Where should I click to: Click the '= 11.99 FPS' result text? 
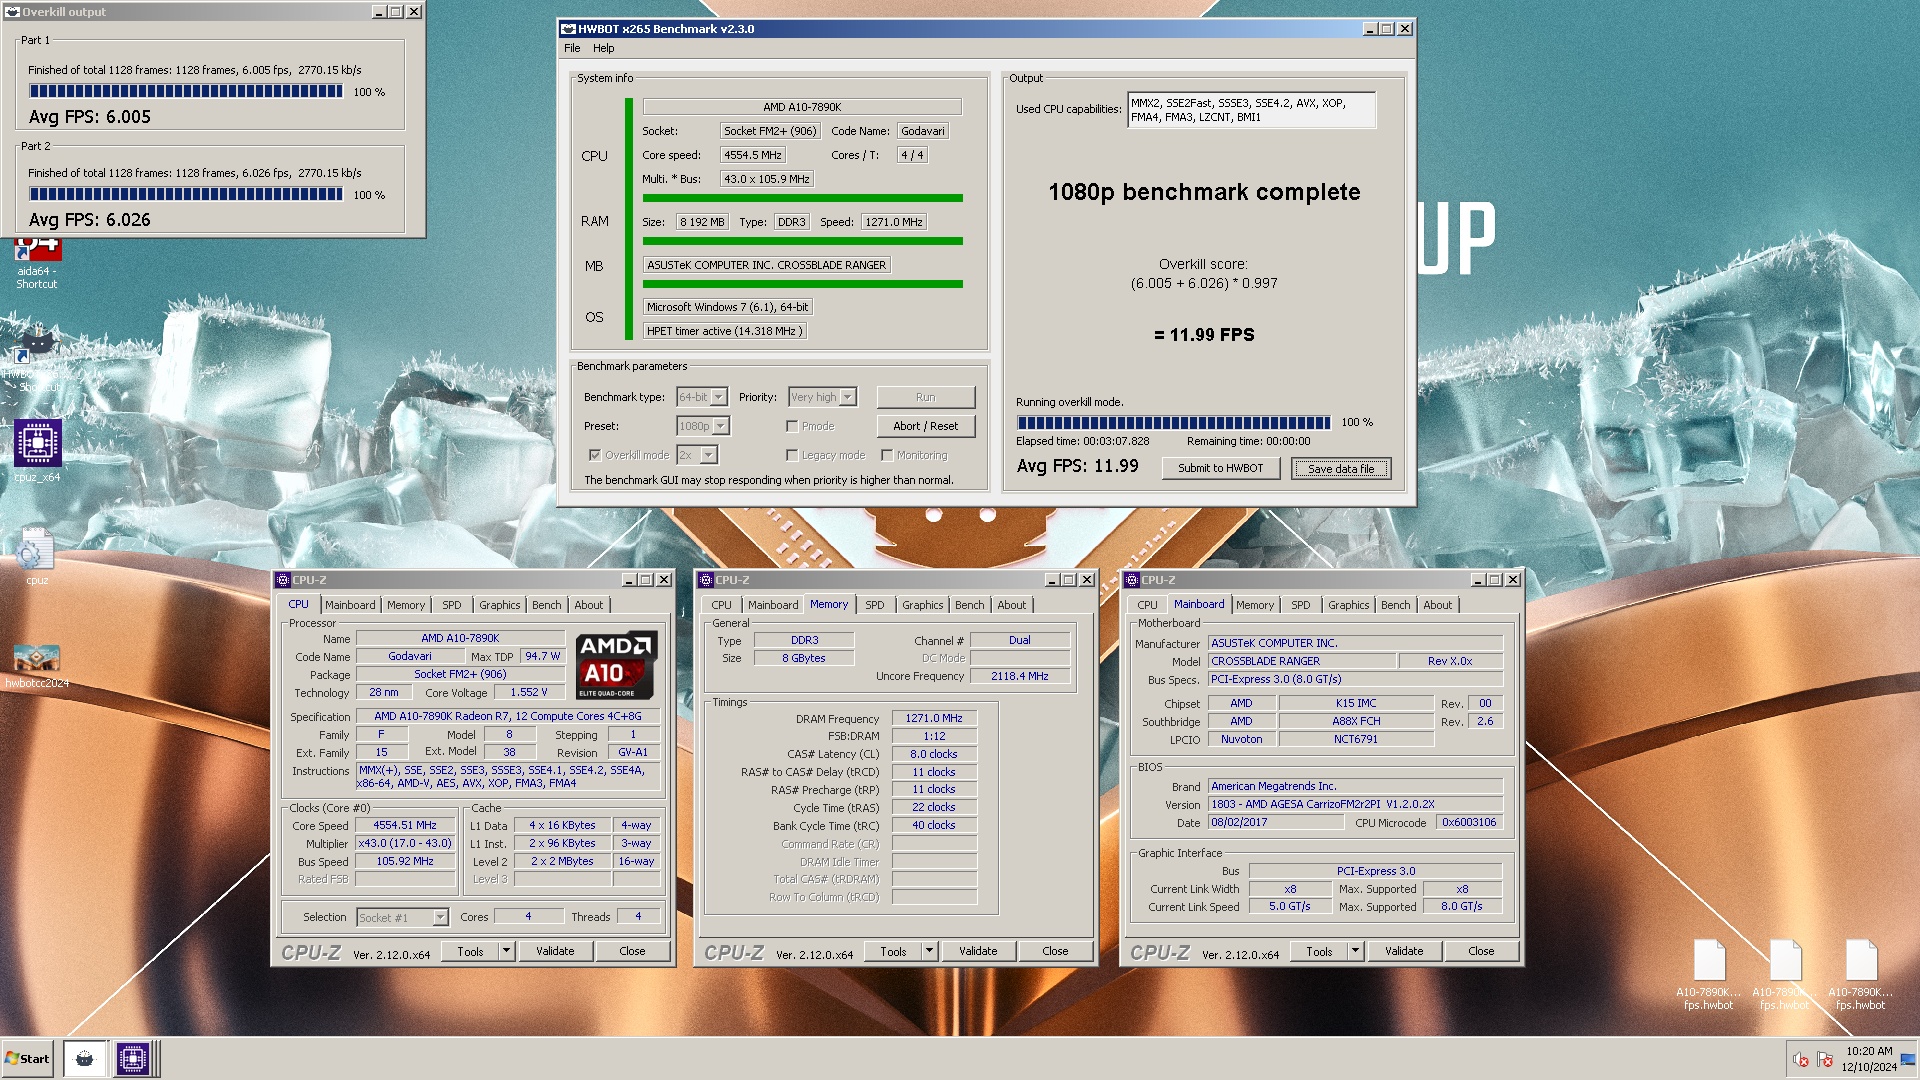tap(1204, 335)
